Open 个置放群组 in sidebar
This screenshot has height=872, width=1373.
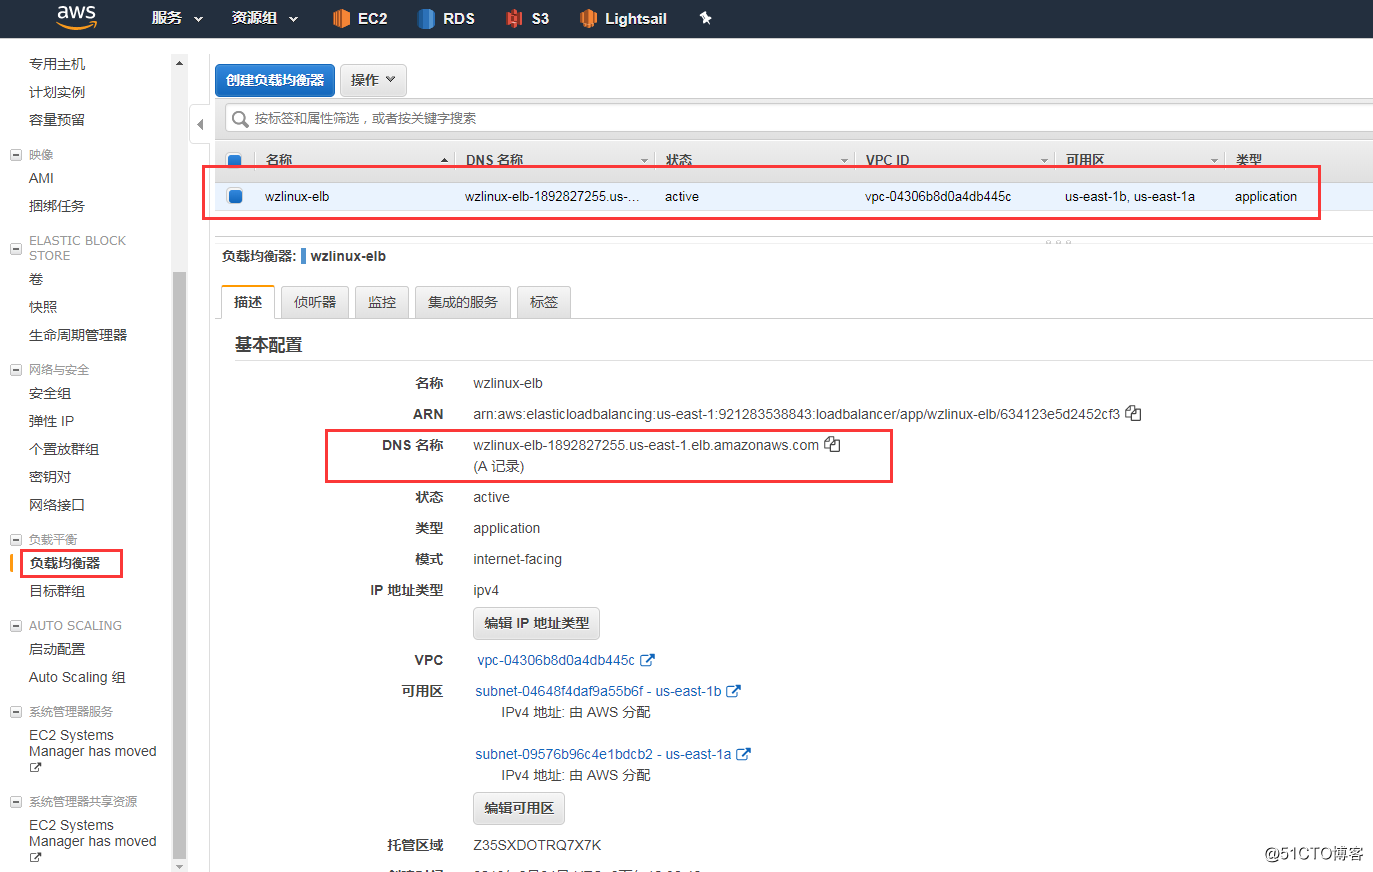[64, 449]
